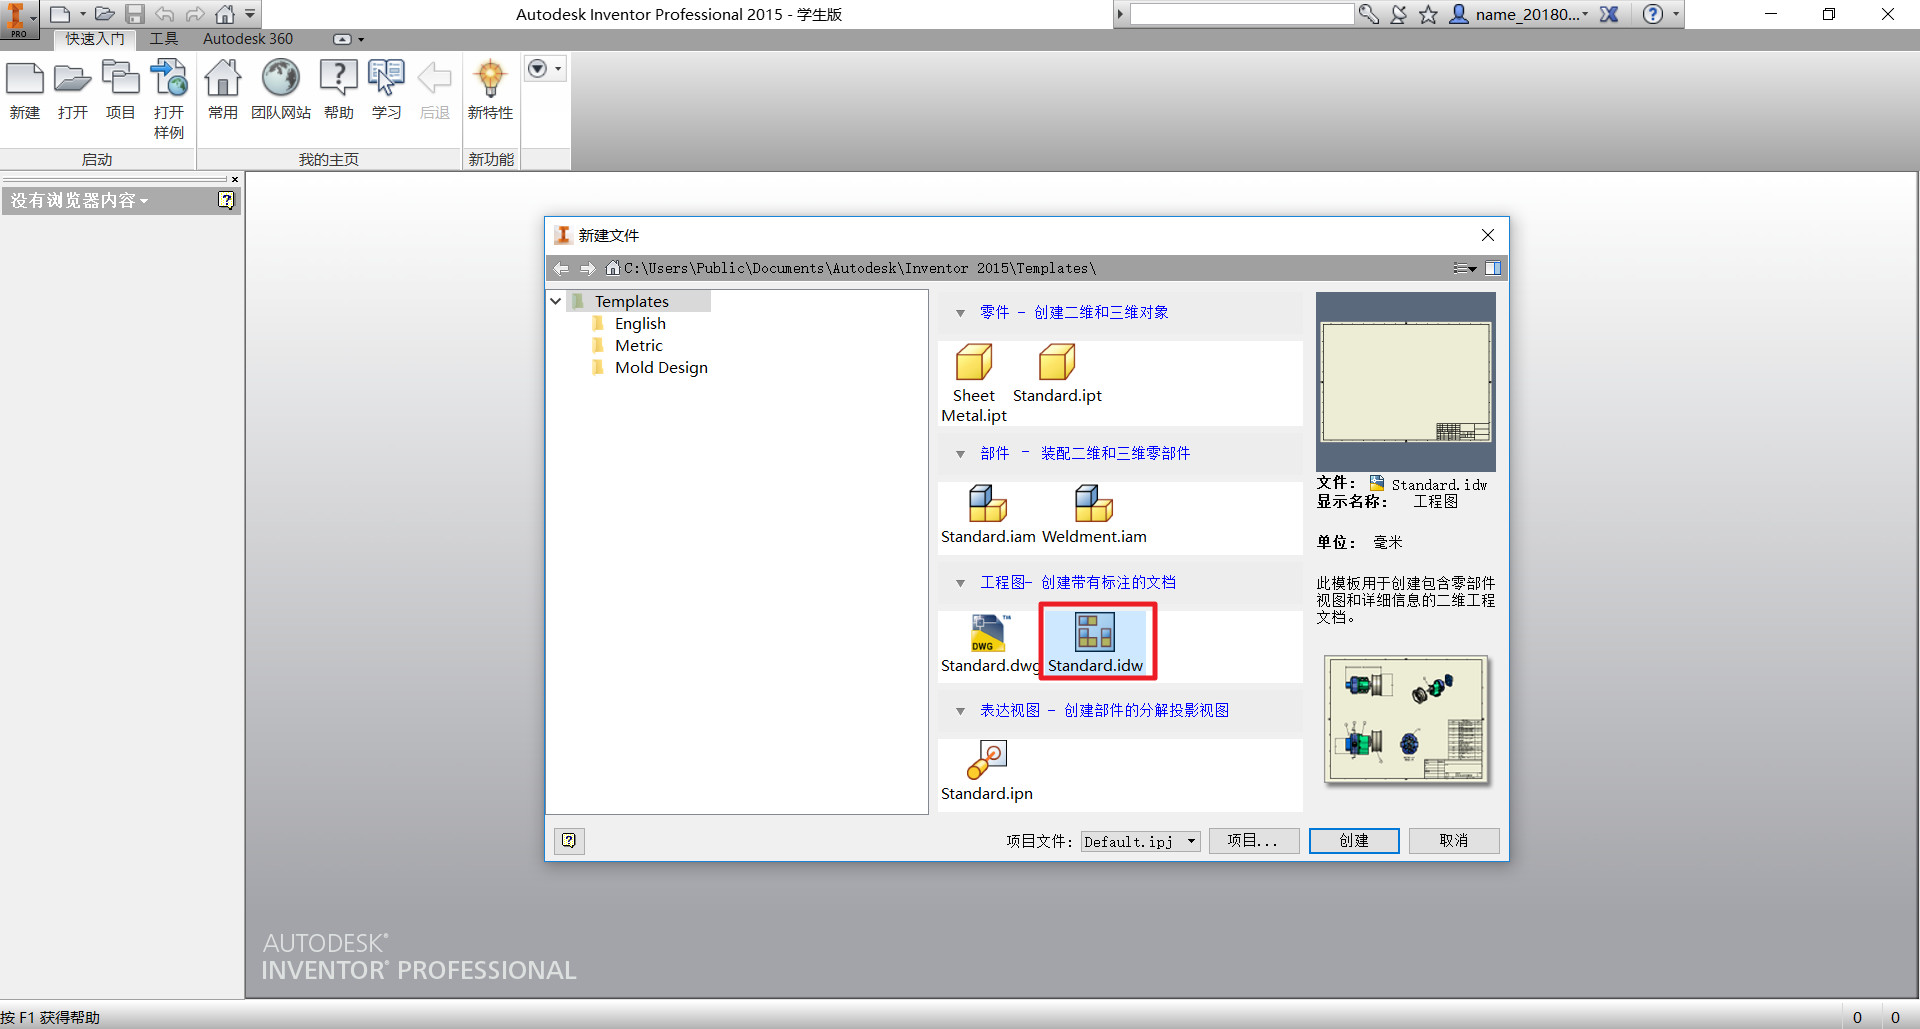Click the 取消 (Cancel) button
Screen dimensions: 1920x1029
click(1454, 840)
